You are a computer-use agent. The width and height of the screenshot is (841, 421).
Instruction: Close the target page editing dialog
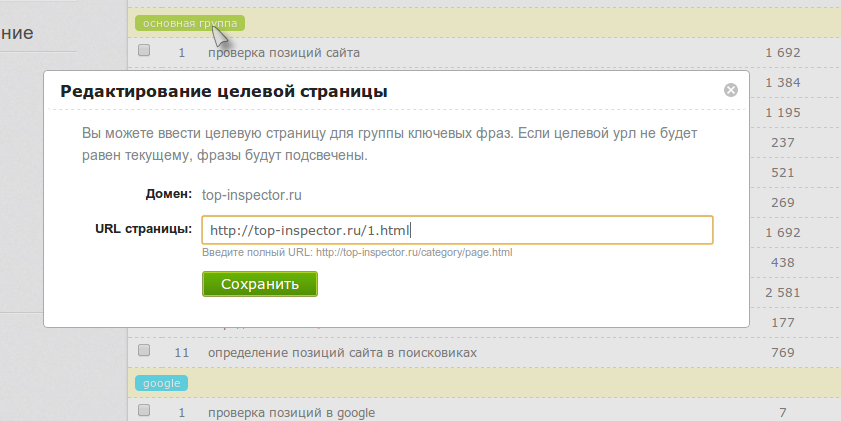click(730, 90)
